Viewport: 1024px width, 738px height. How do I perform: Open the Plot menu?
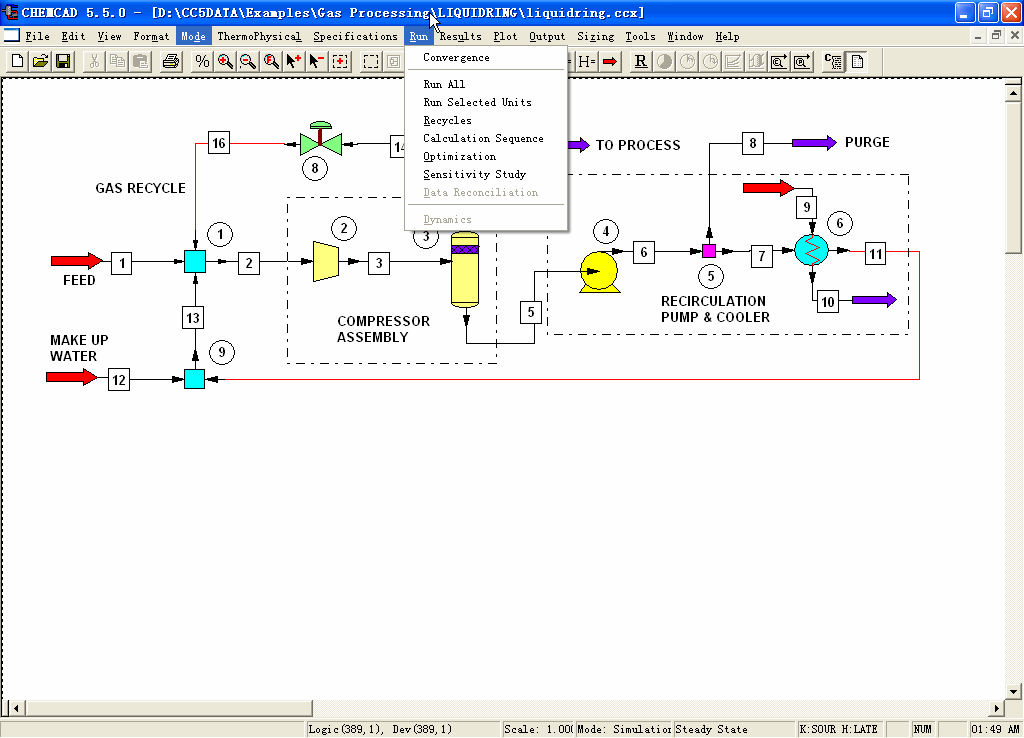(x=505, y=37)
